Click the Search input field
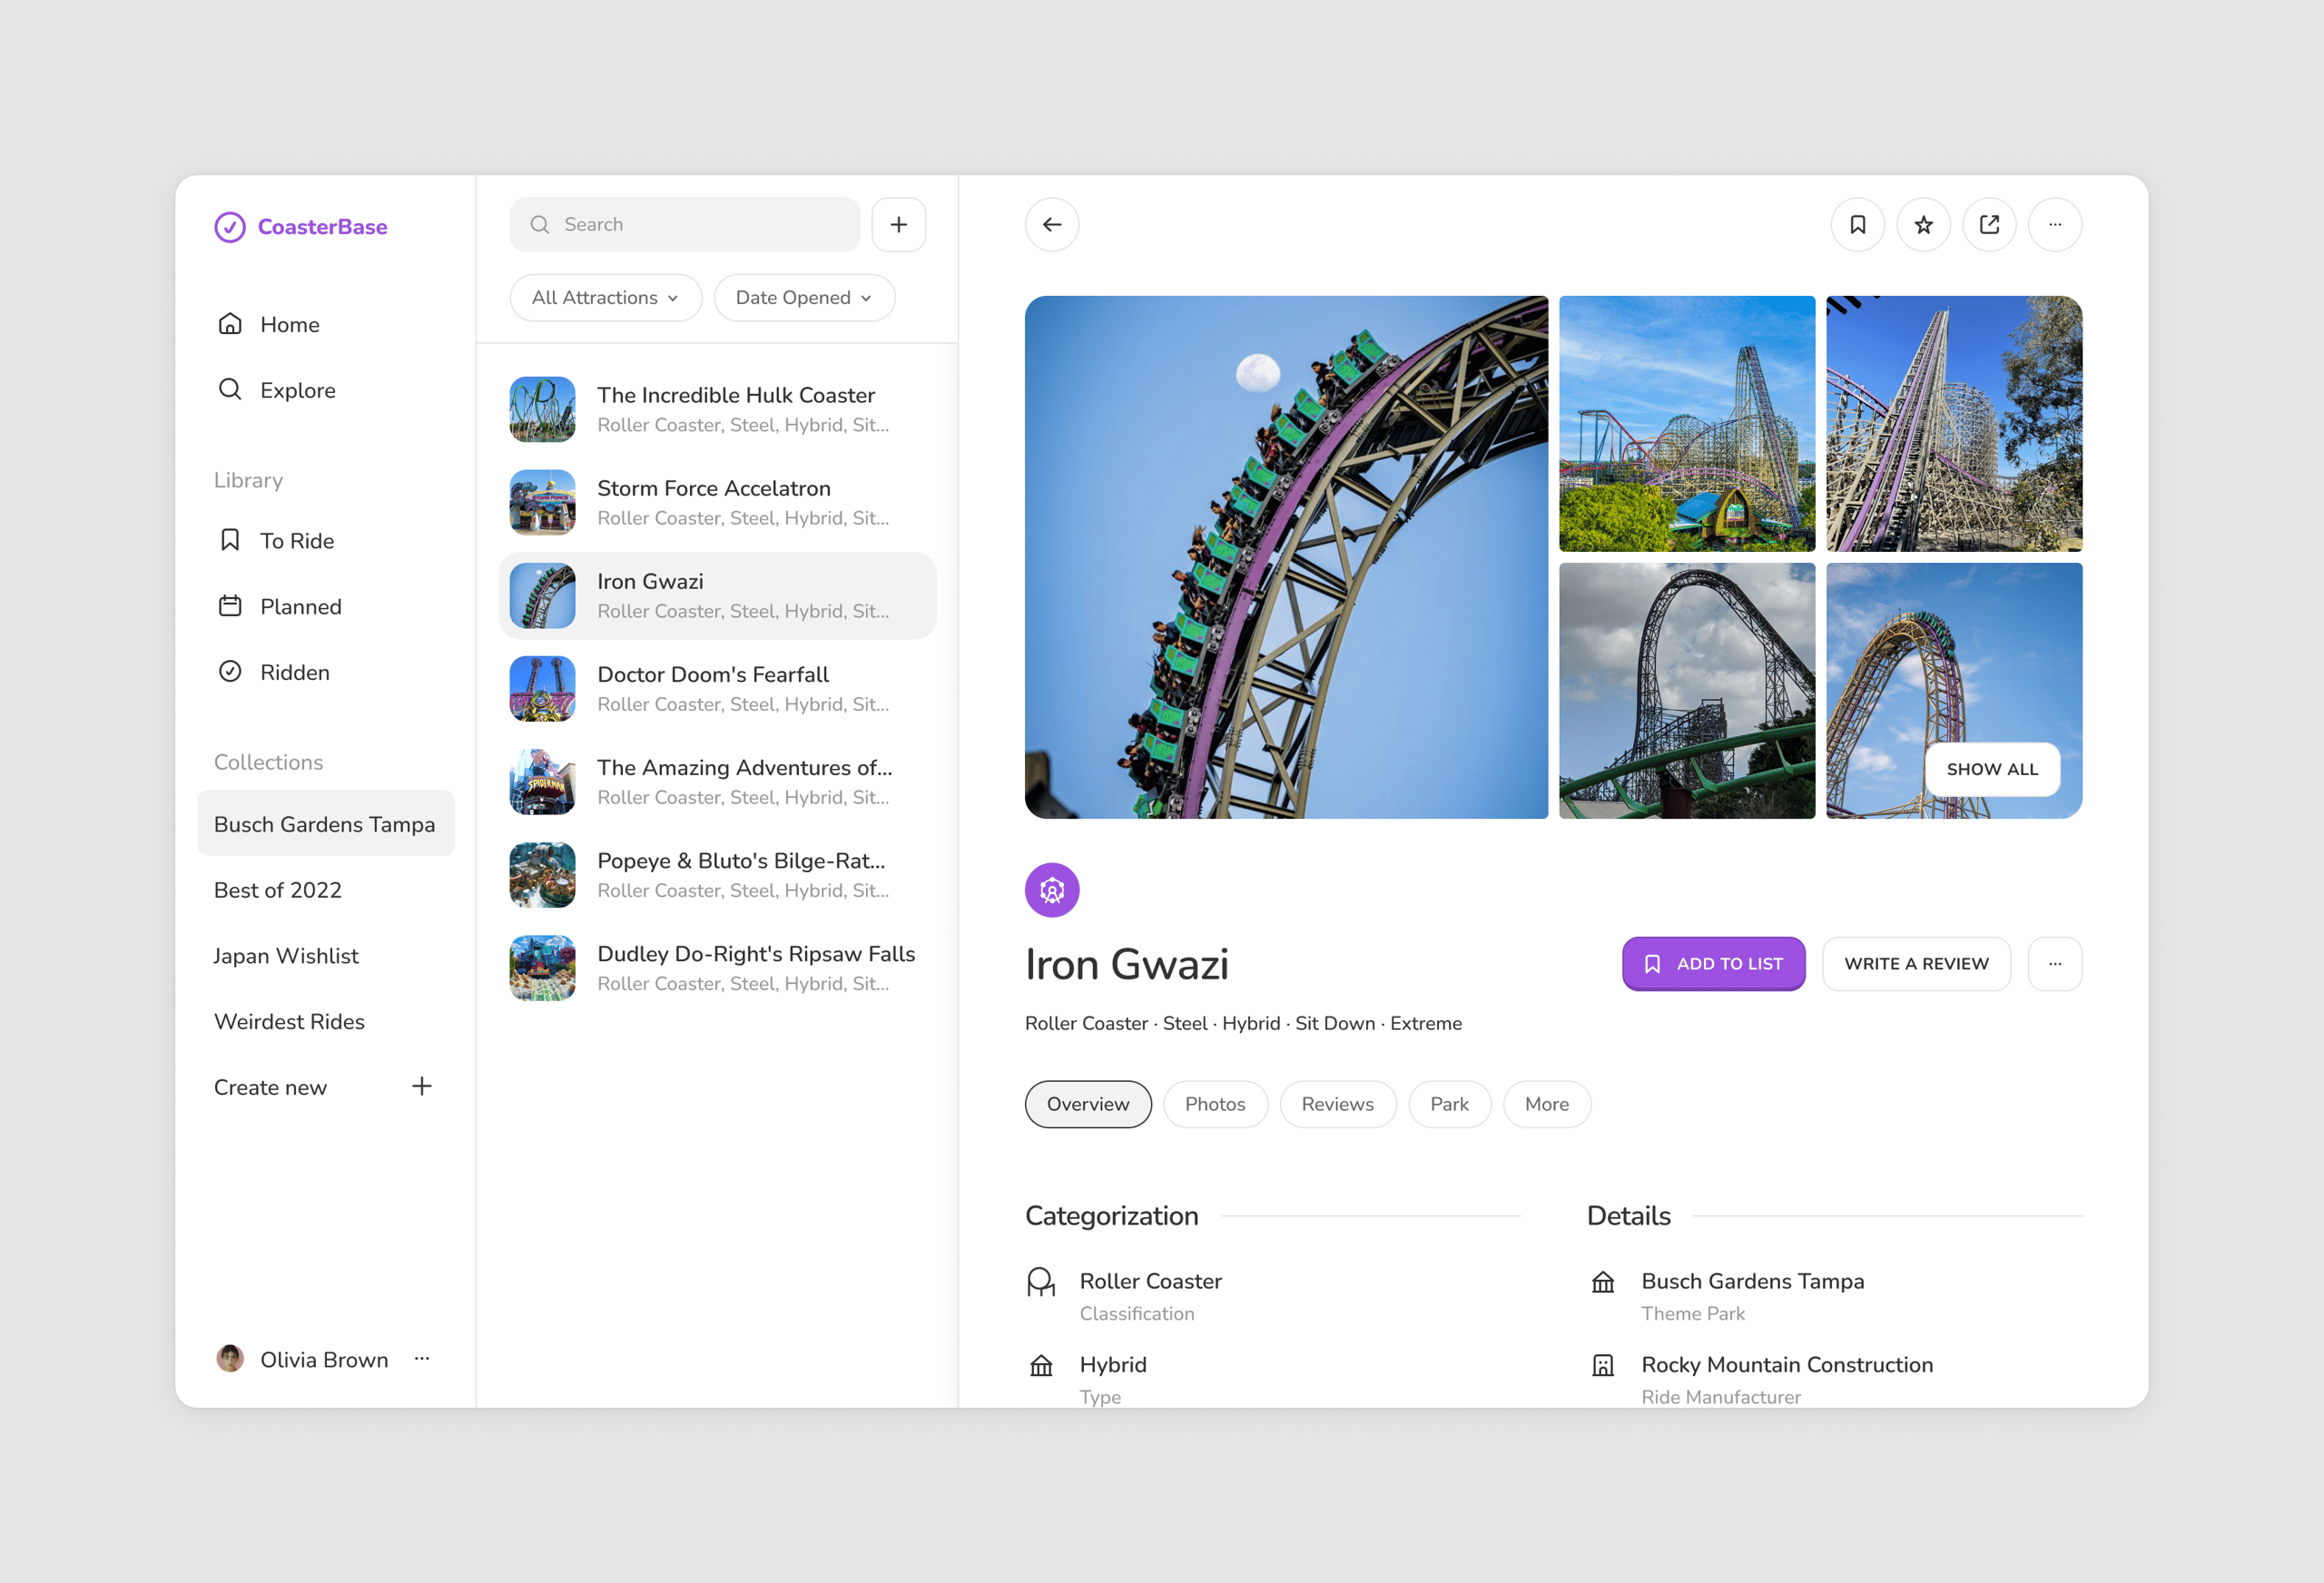 click(x=685, y=224)
